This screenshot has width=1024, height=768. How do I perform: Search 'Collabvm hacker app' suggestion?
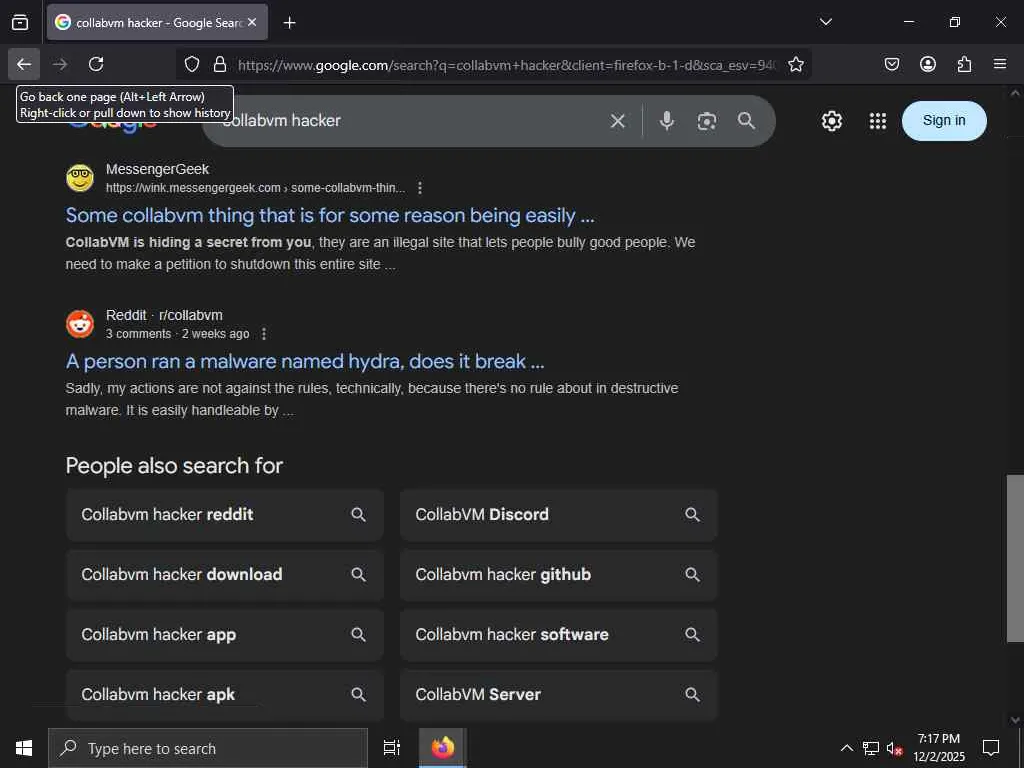click(225, 635)
